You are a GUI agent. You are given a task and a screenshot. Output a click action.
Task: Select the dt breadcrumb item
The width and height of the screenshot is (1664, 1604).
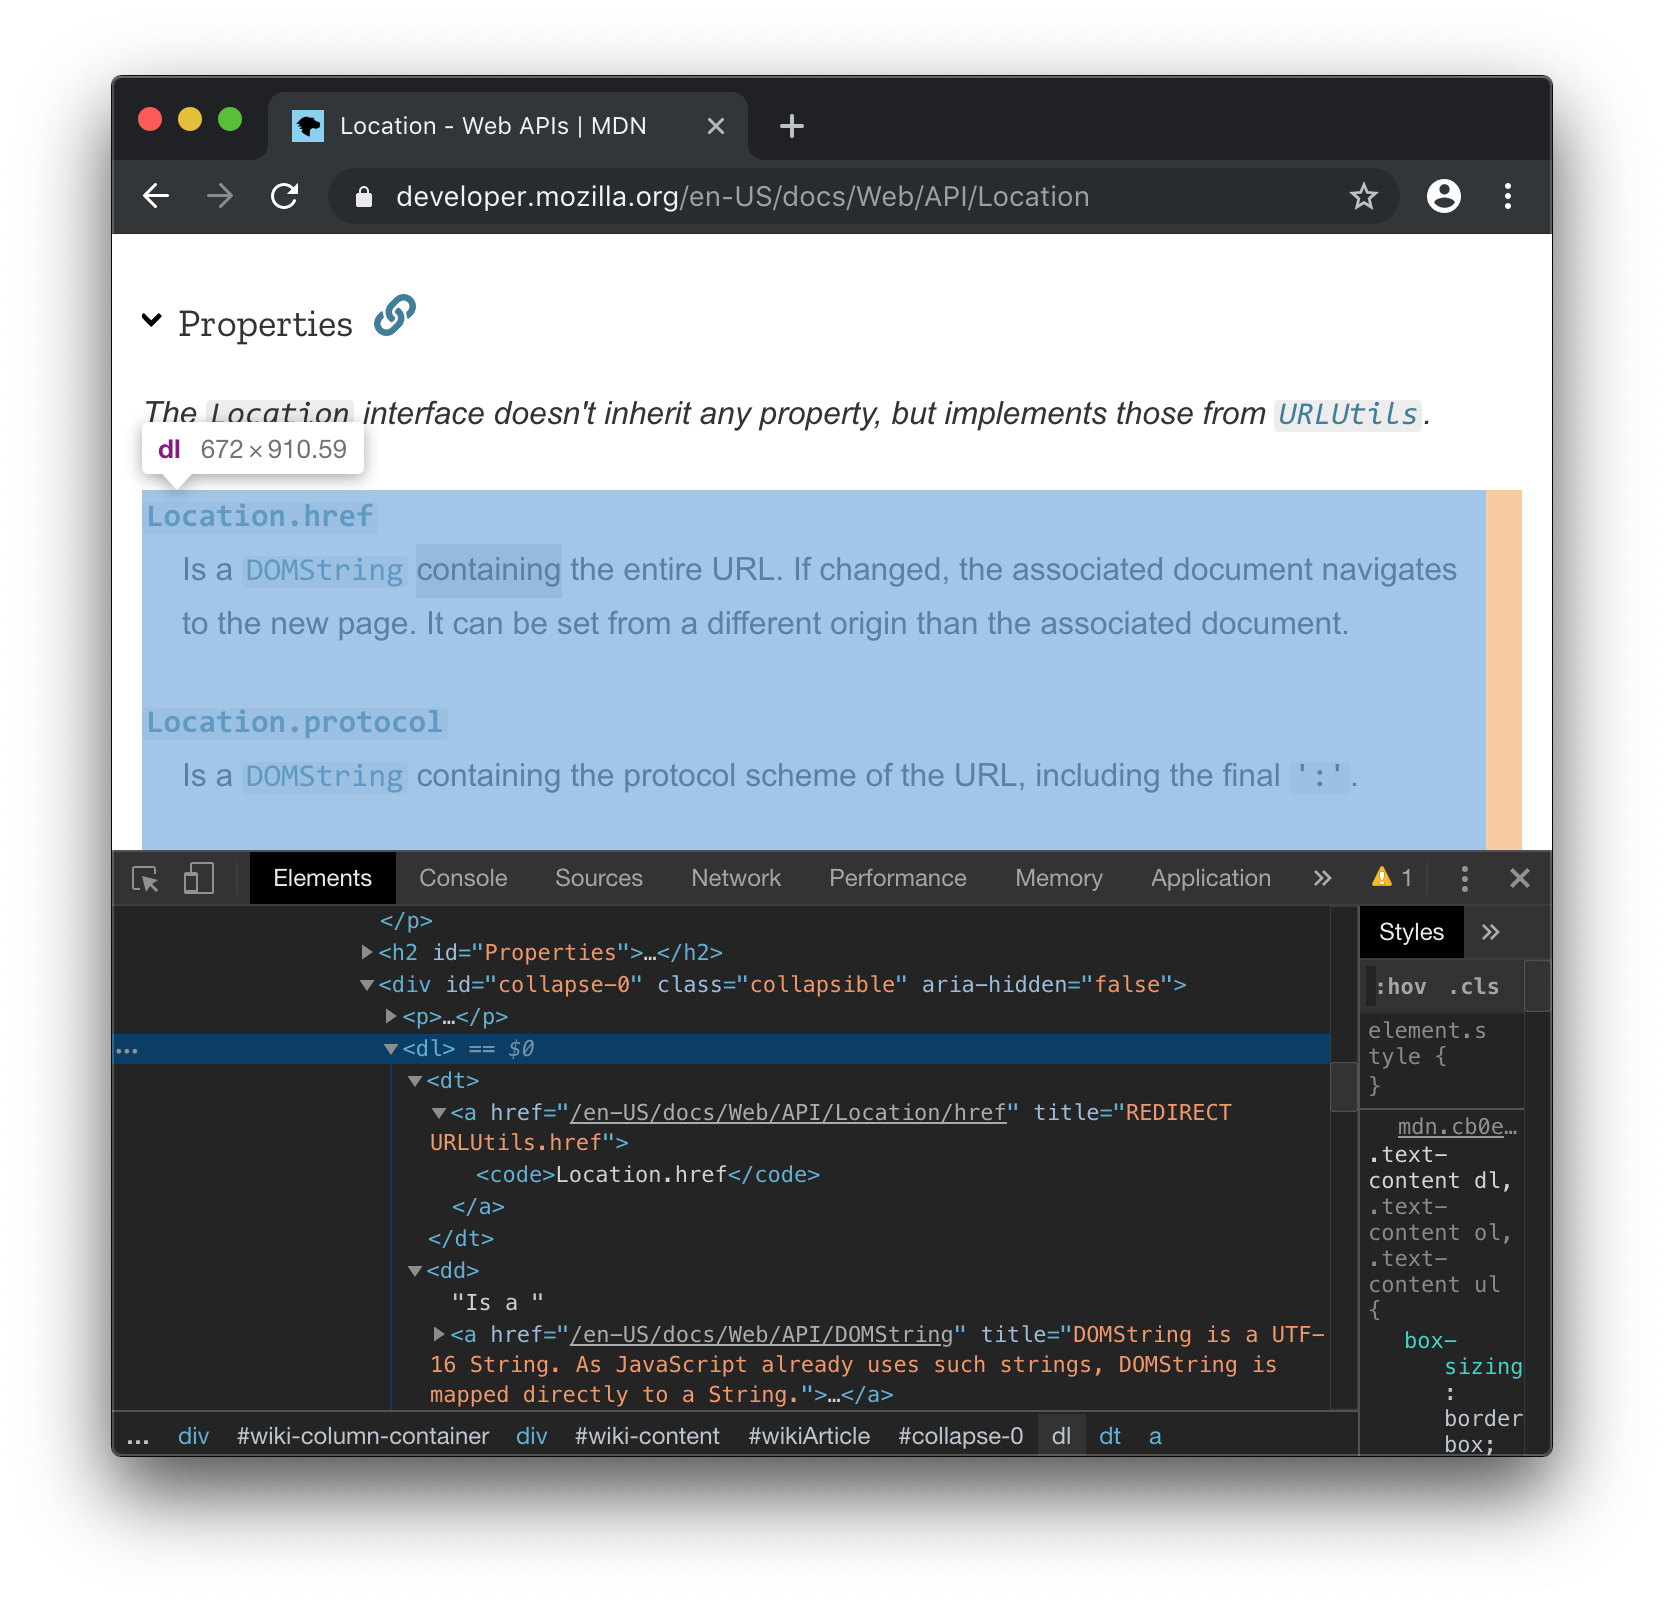pos(1110,1436)
